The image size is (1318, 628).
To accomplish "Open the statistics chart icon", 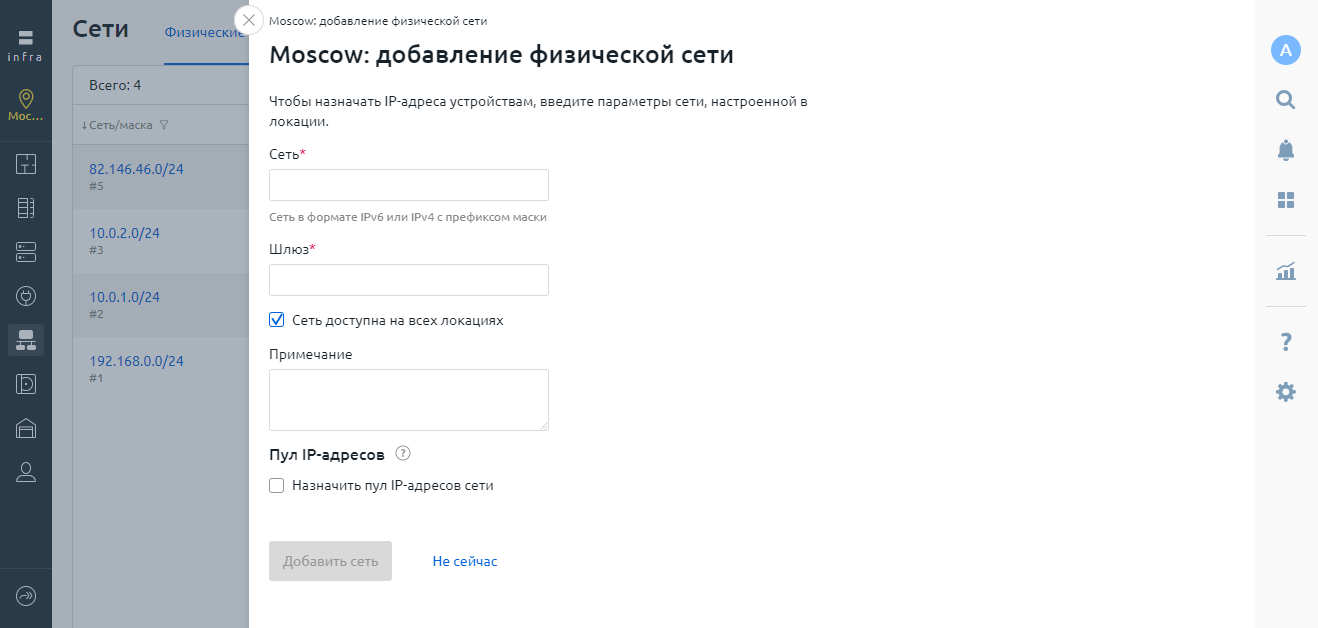I will tap(1286, 271).
